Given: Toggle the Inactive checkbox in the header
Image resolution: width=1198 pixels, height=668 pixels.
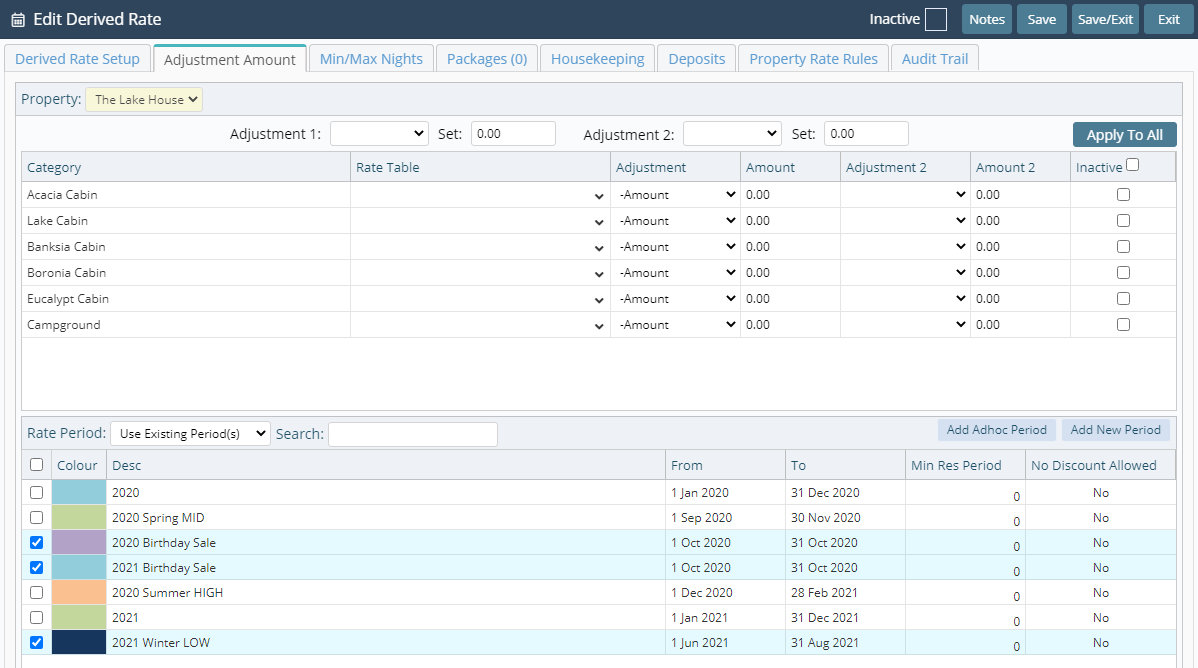Looking at the screenshot, I should pos(935,19).
